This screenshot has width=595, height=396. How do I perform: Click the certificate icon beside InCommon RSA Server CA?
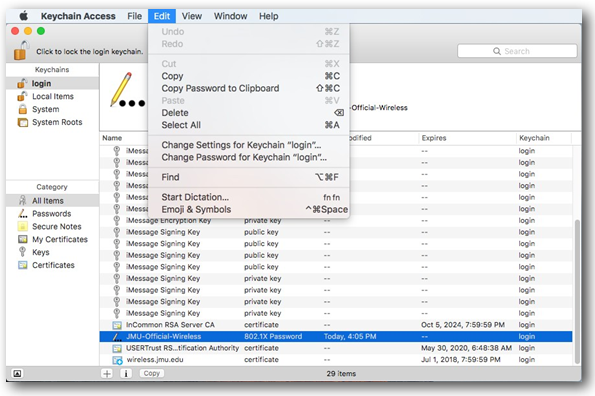click(117, 325)
